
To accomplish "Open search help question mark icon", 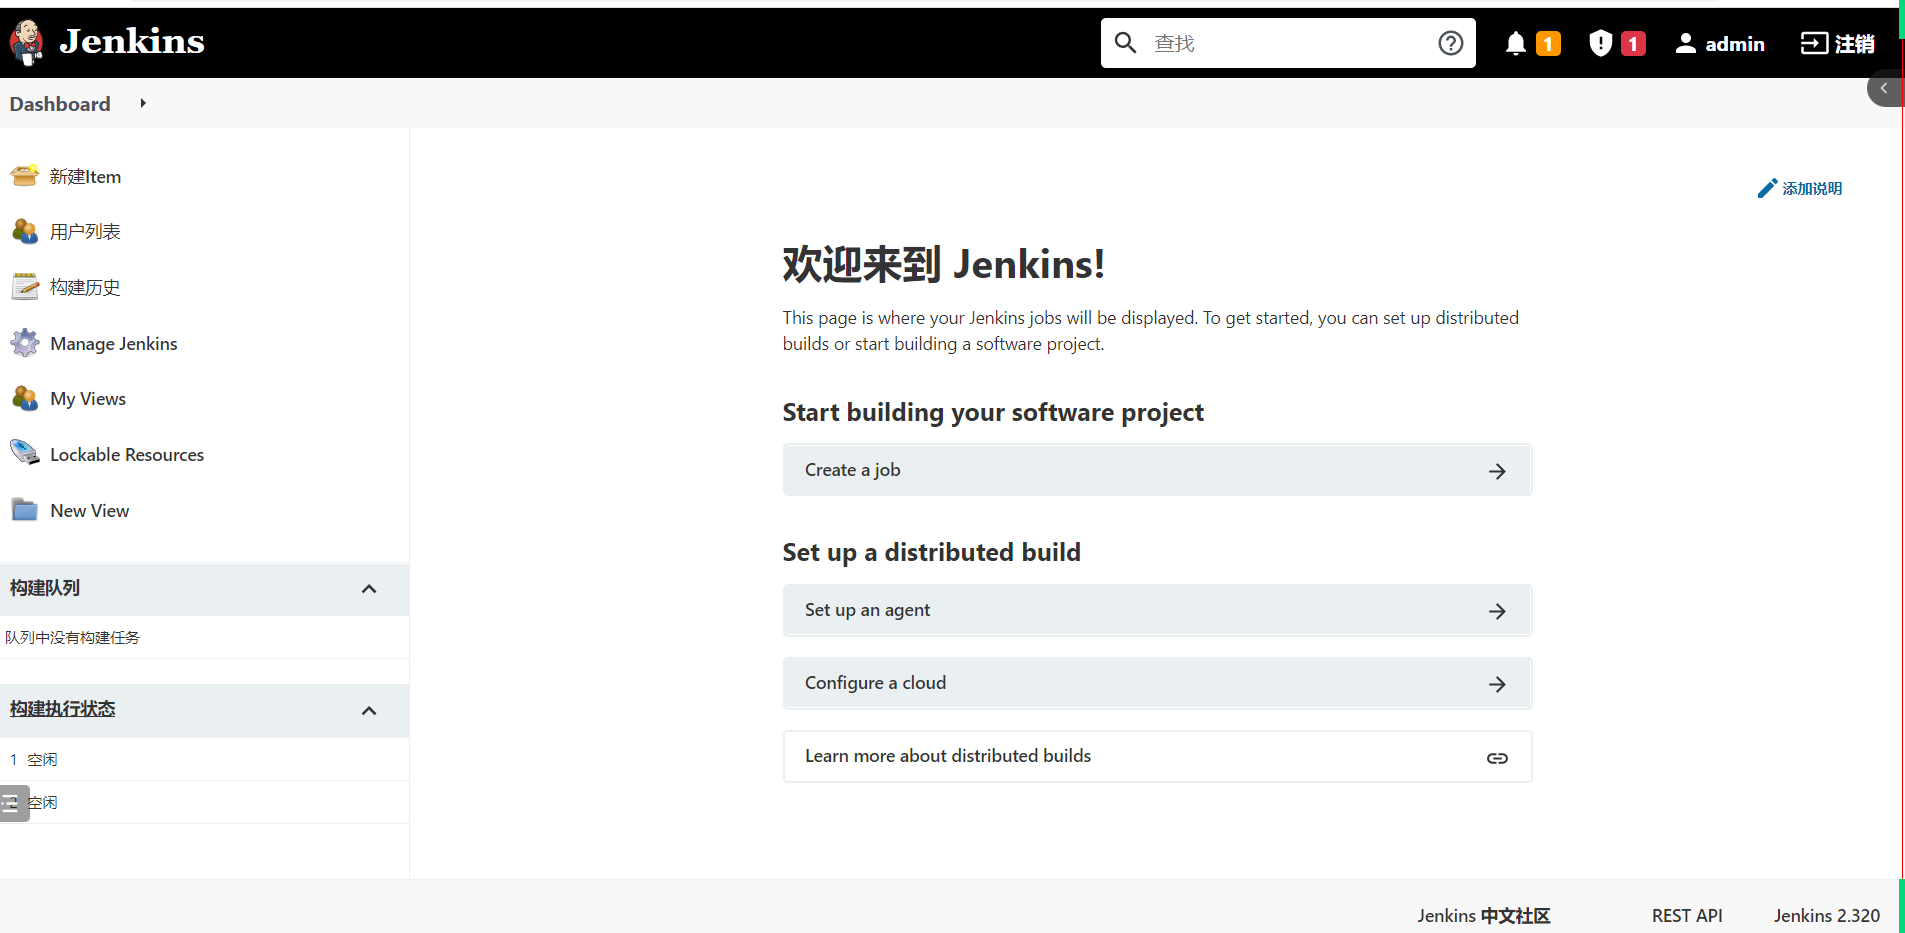I will 1450,43.
